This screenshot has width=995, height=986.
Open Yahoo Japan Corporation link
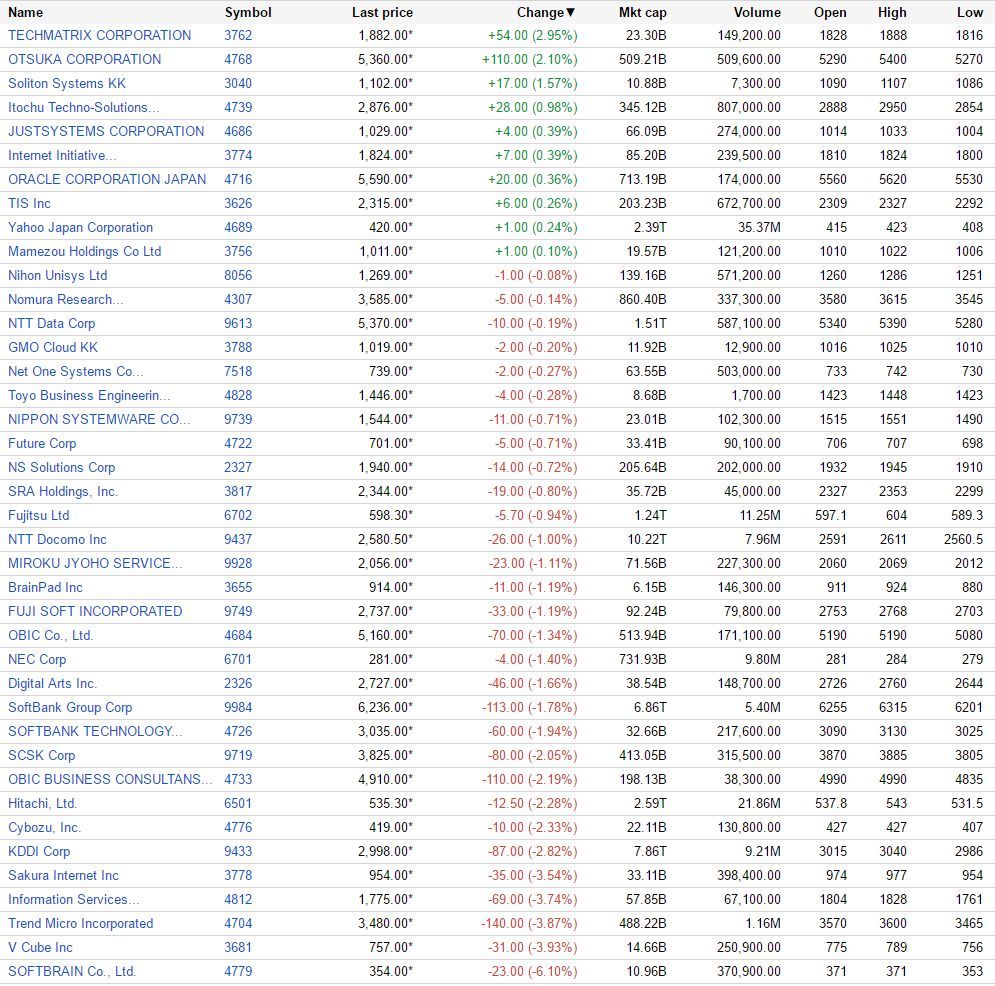pyautogui.click(x=81, y=228)
